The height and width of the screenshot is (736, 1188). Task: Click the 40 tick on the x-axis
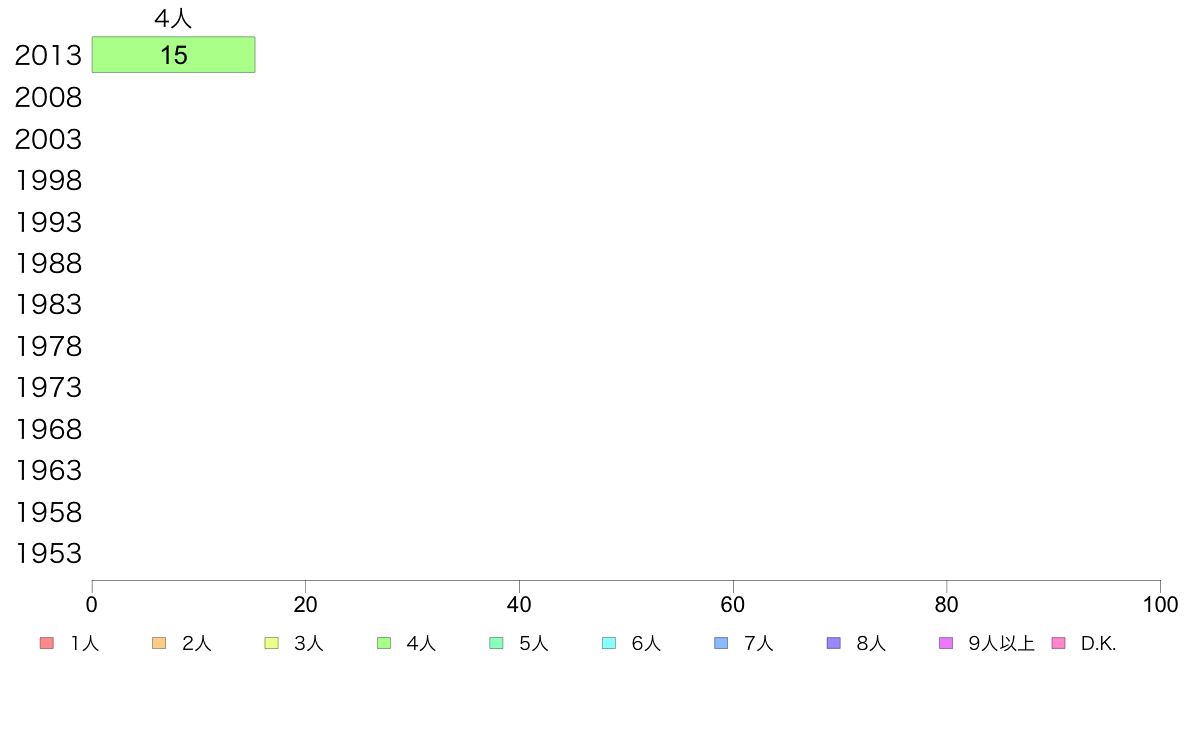point(519,605)
